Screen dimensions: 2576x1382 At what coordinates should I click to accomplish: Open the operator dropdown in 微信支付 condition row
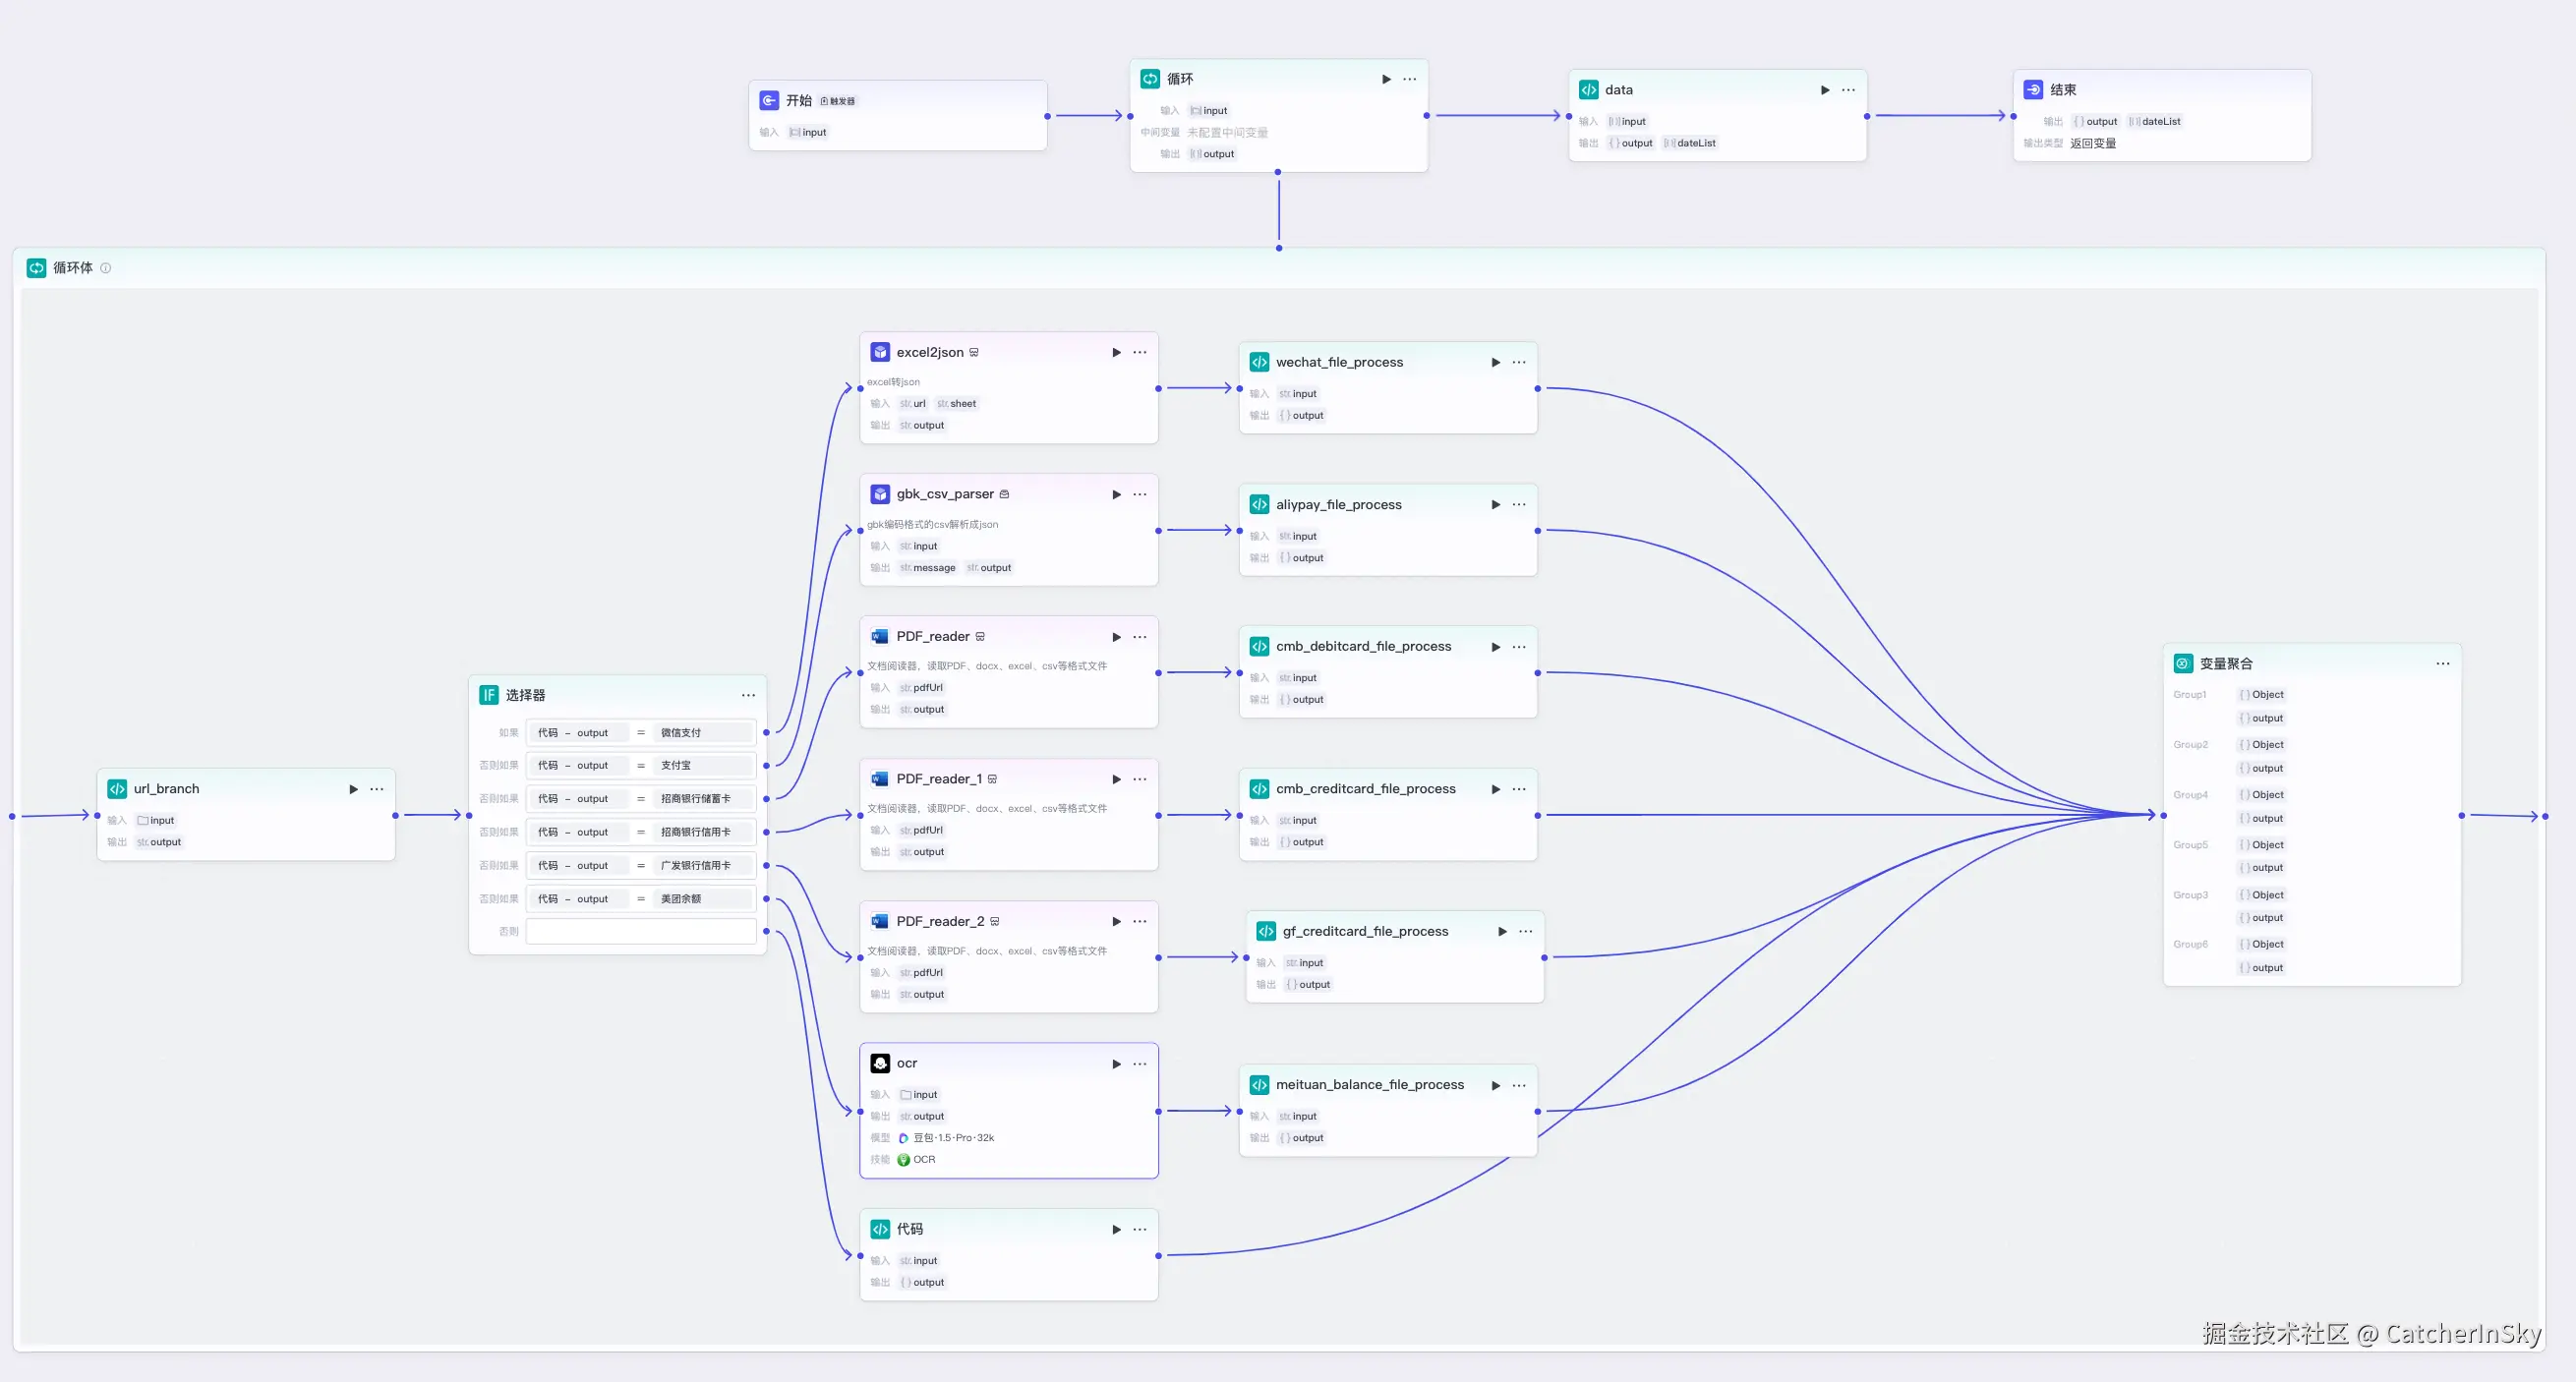[x=641, y=732]
